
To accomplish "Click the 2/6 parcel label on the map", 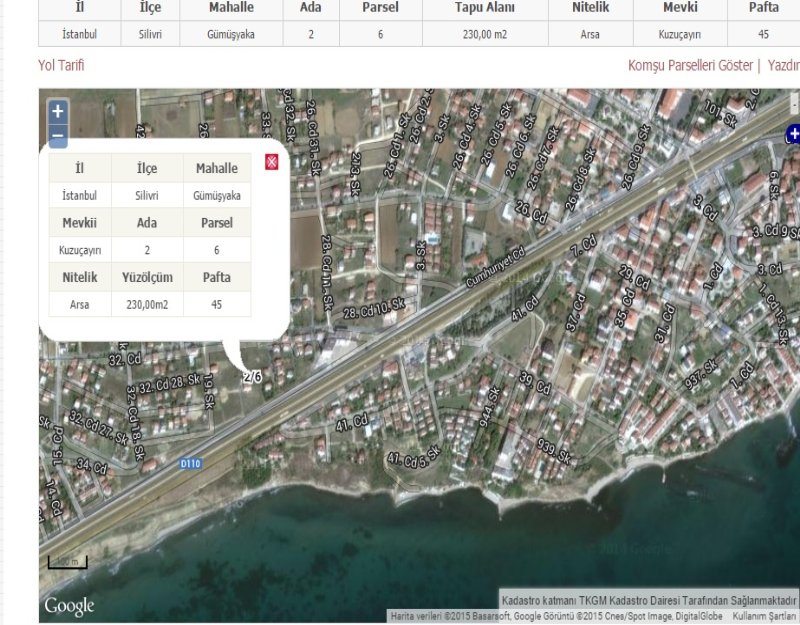I will [252, 377].
